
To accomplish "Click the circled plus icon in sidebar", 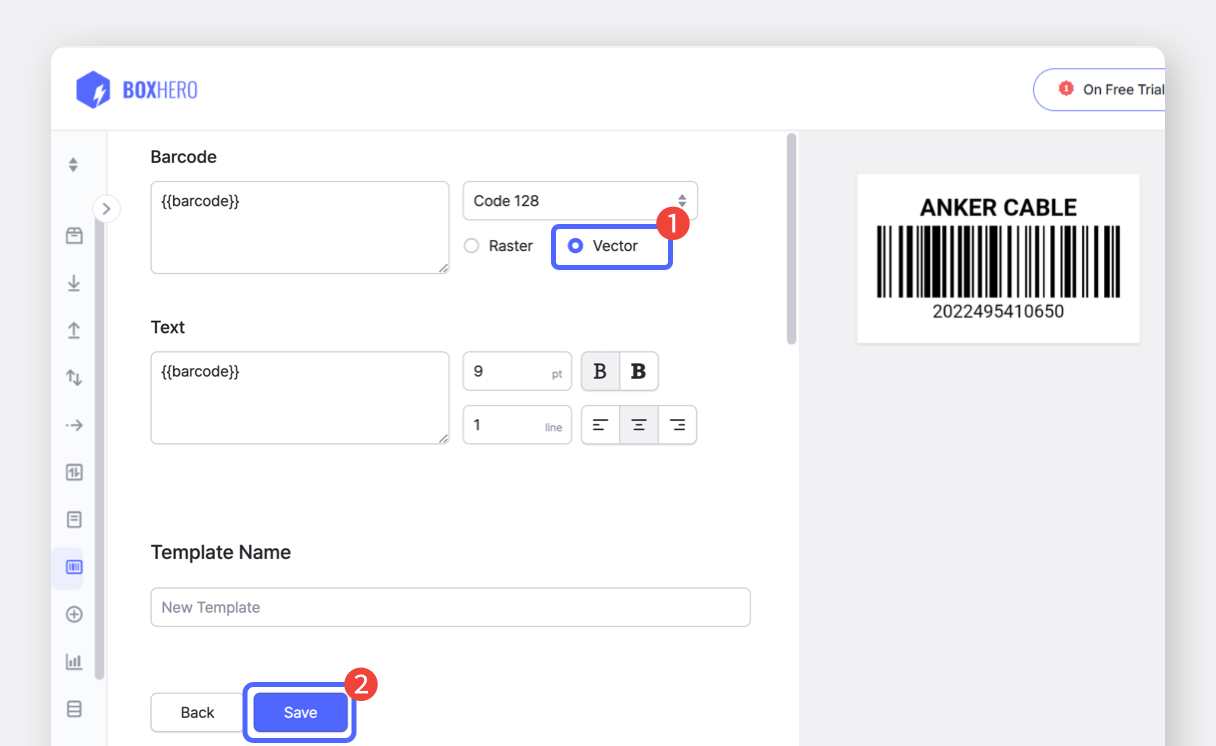I will pyautogui.click(x=74, y=615).
